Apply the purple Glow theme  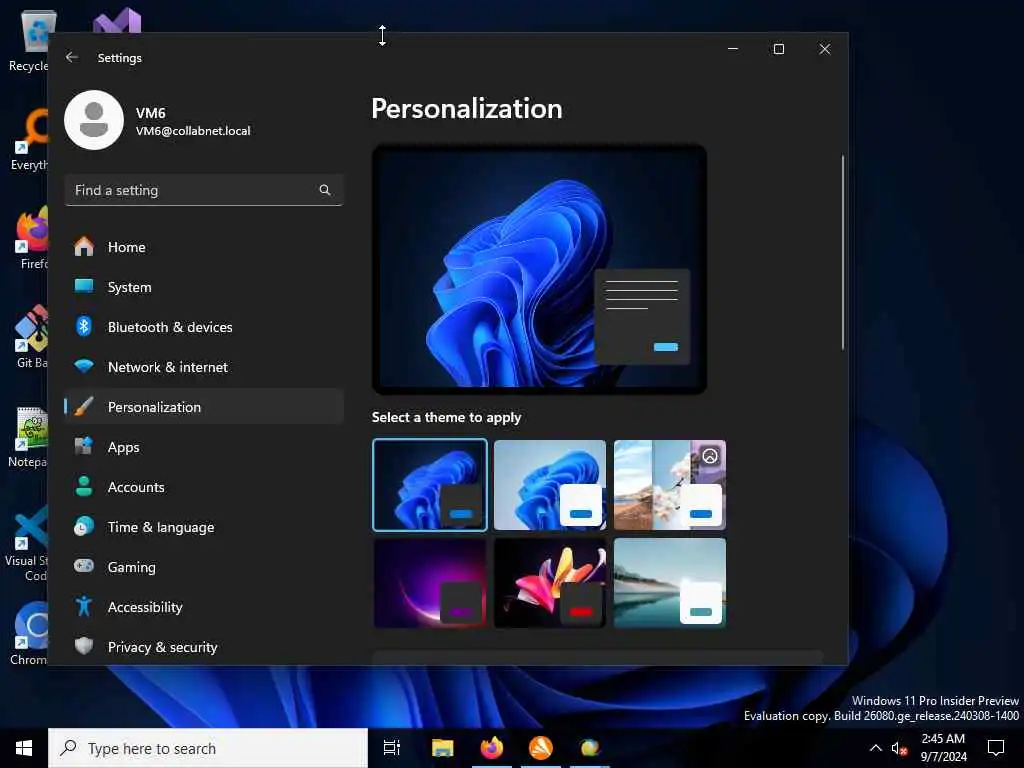pyautogui.click(x=430, y=583)
